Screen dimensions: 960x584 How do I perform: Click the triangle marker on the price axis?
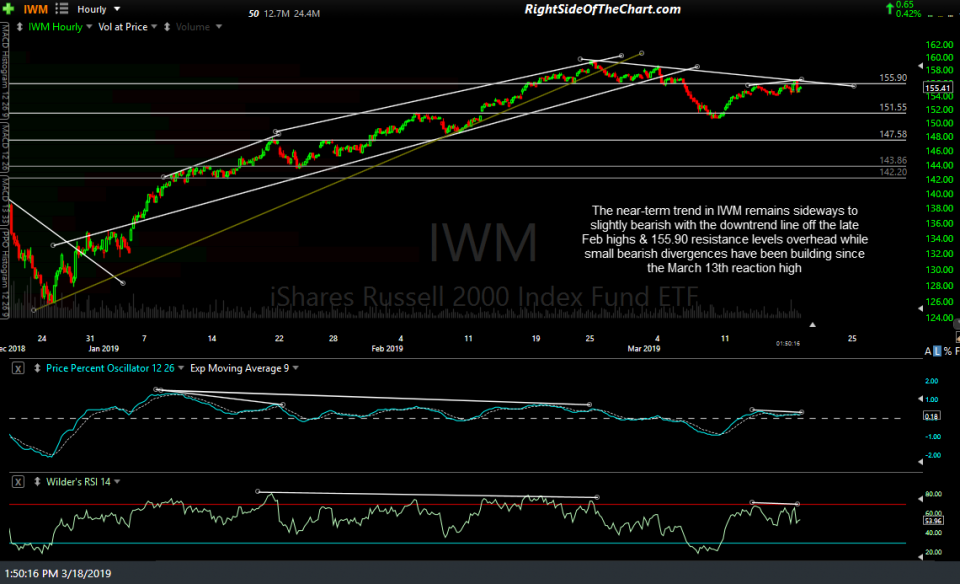click(x=919, y=67)
